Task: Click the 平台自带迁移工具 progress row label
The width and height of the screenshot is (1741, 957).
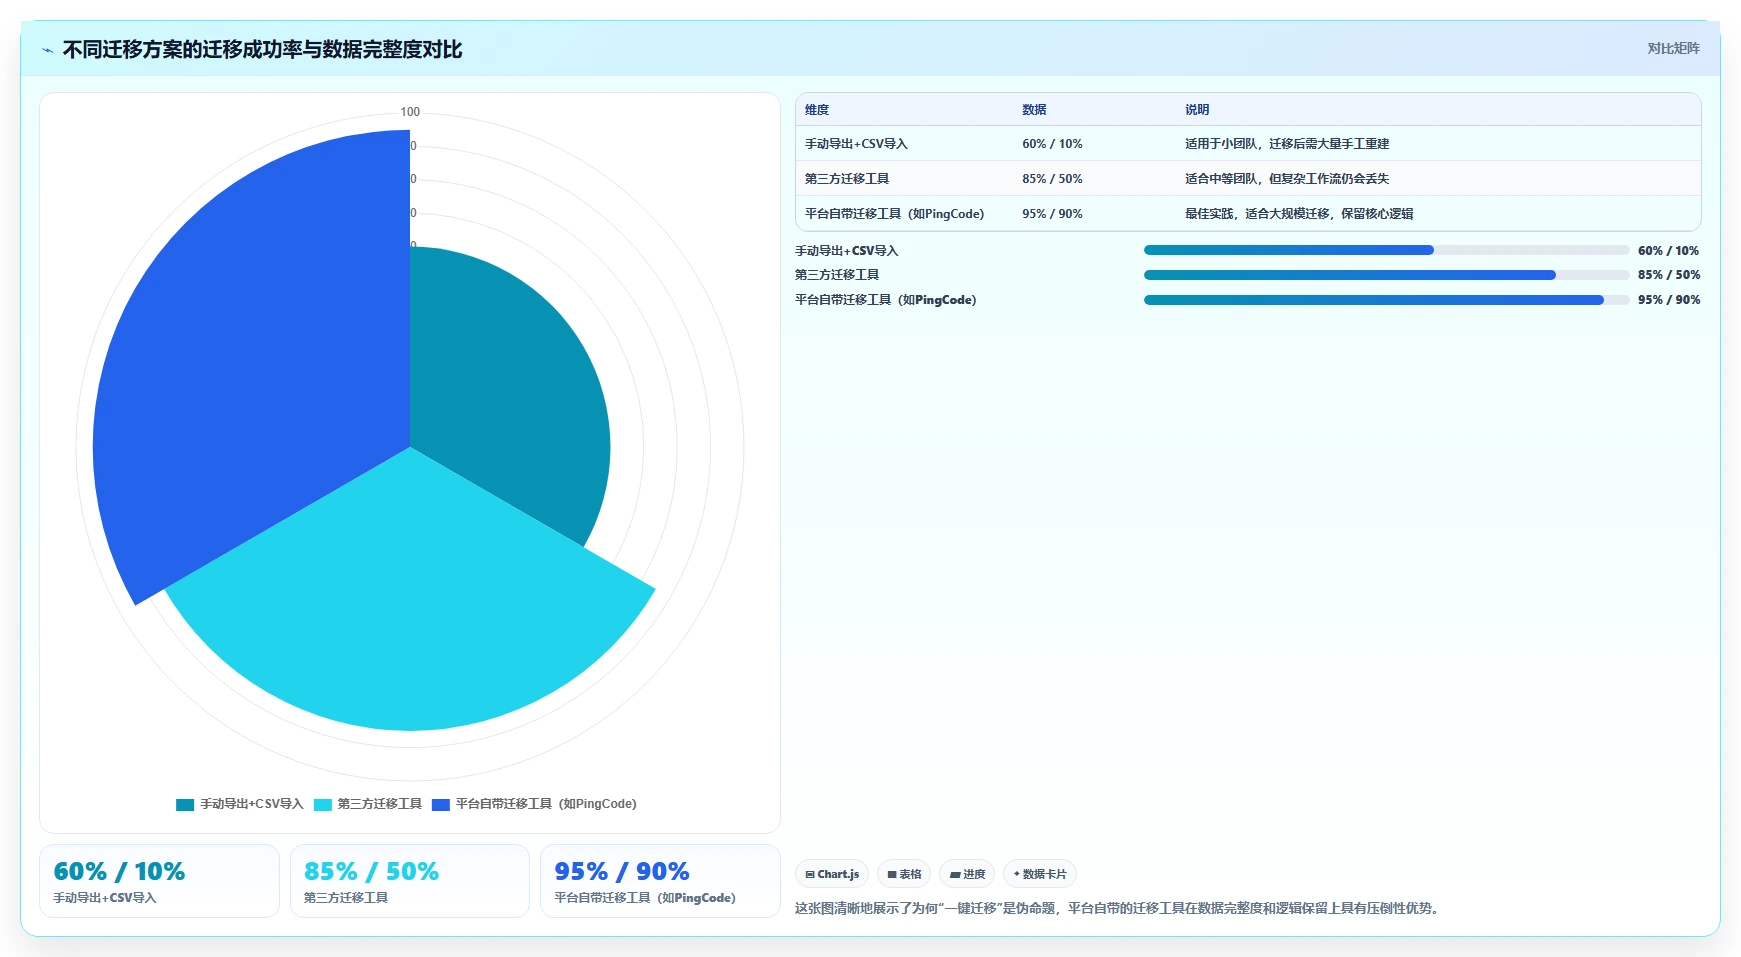Action: coord(885,300)
